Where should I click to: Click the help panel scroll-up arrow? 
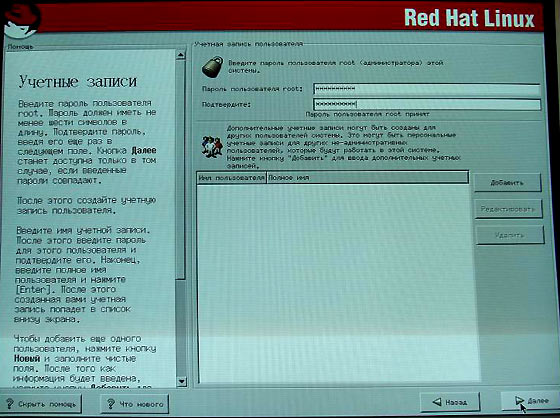coord(181,55)
